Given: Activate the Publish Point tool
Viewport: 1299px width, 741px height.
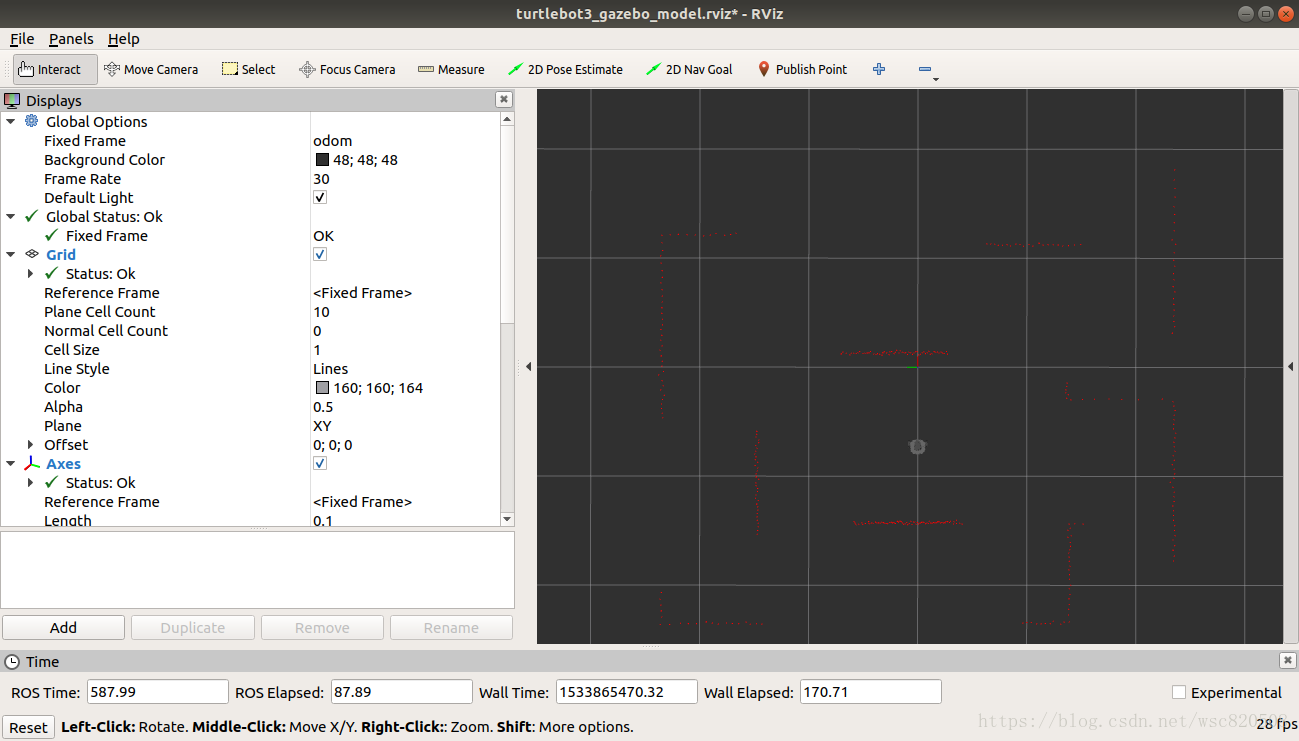Looking at the screenshot, I should (802, 69).
